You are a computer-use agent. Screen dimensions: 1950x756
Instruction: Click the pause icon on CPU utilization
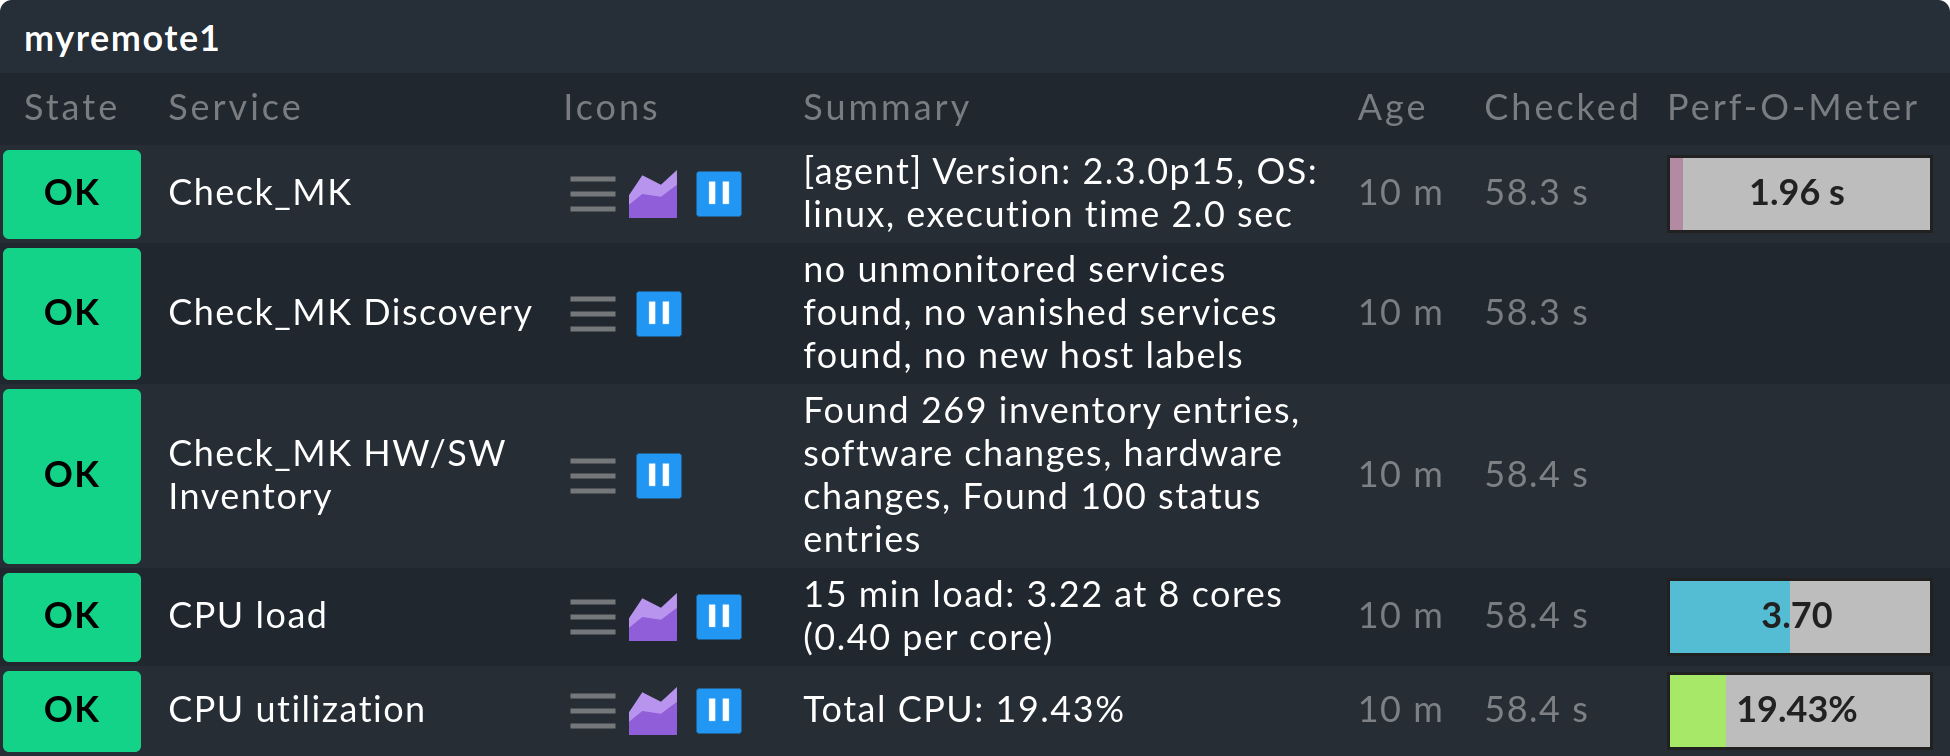(x=719, y=711)
